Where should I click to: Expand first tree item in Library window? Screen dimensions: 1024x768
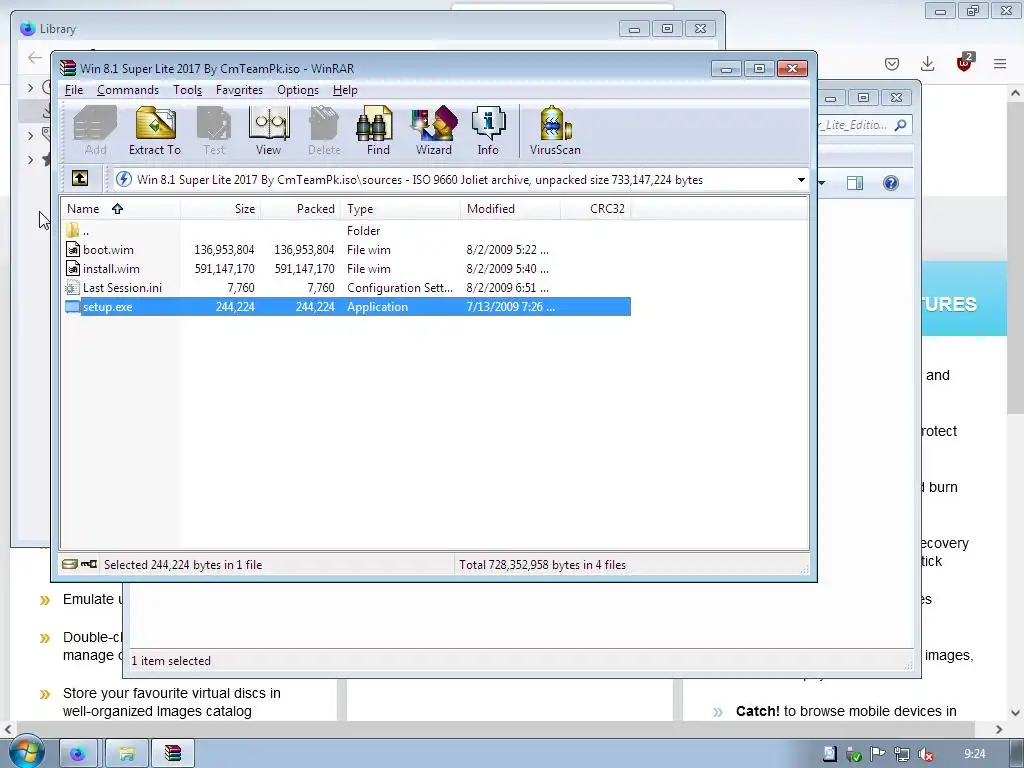pos(30,87)
